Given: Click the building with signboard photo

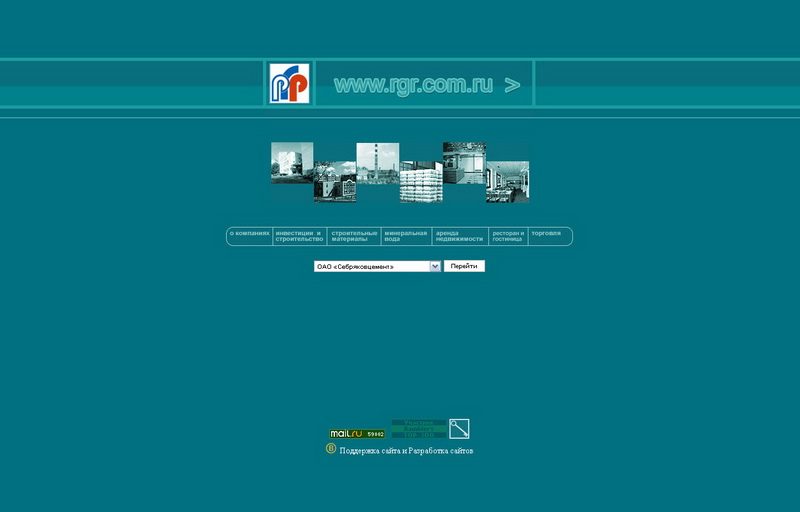Looking at the screenshot, I should 335,182.
